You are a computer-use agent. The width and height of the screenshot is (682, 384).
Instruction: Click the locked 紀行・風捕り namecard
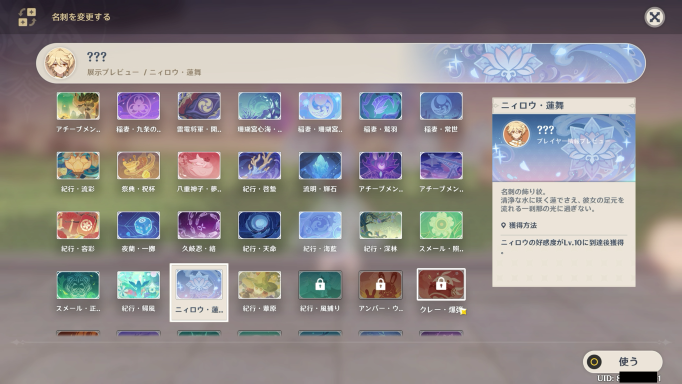click(x=320, y=285)
